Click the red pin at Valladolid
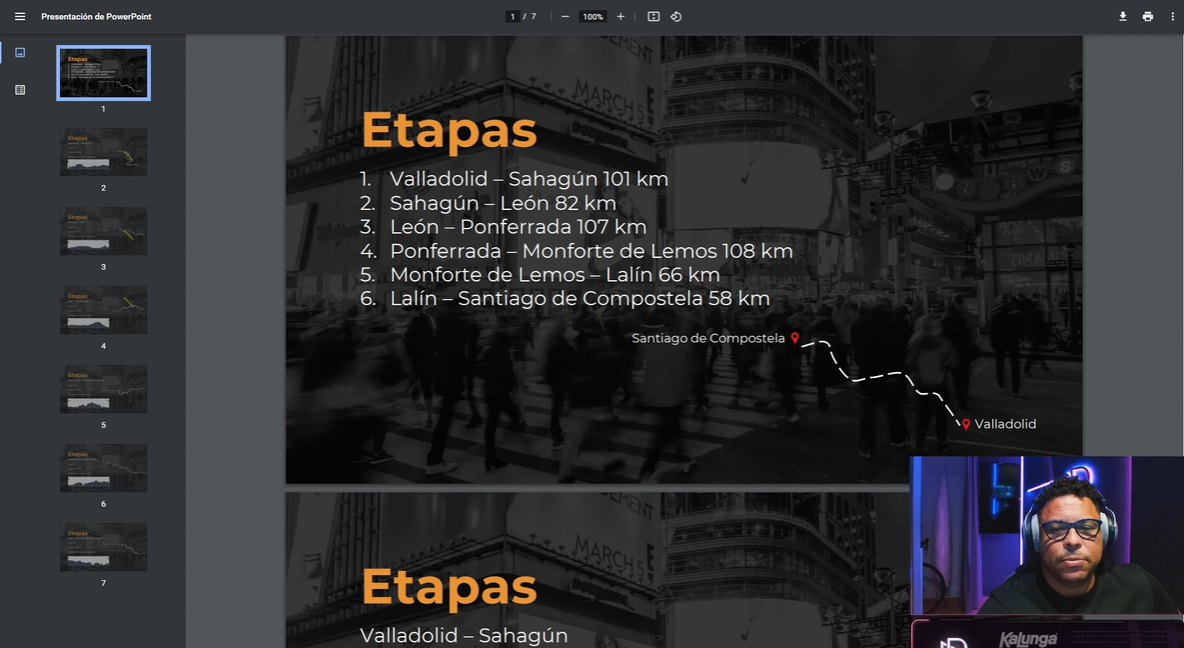1184x648 pixels. pyautogui.click(x=966, y=424)
